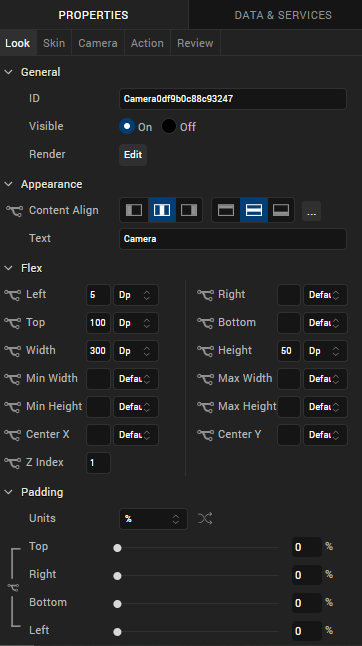Select horizontal center content alignment icon
The image size is (362, 646).
(x=162, y=210)
